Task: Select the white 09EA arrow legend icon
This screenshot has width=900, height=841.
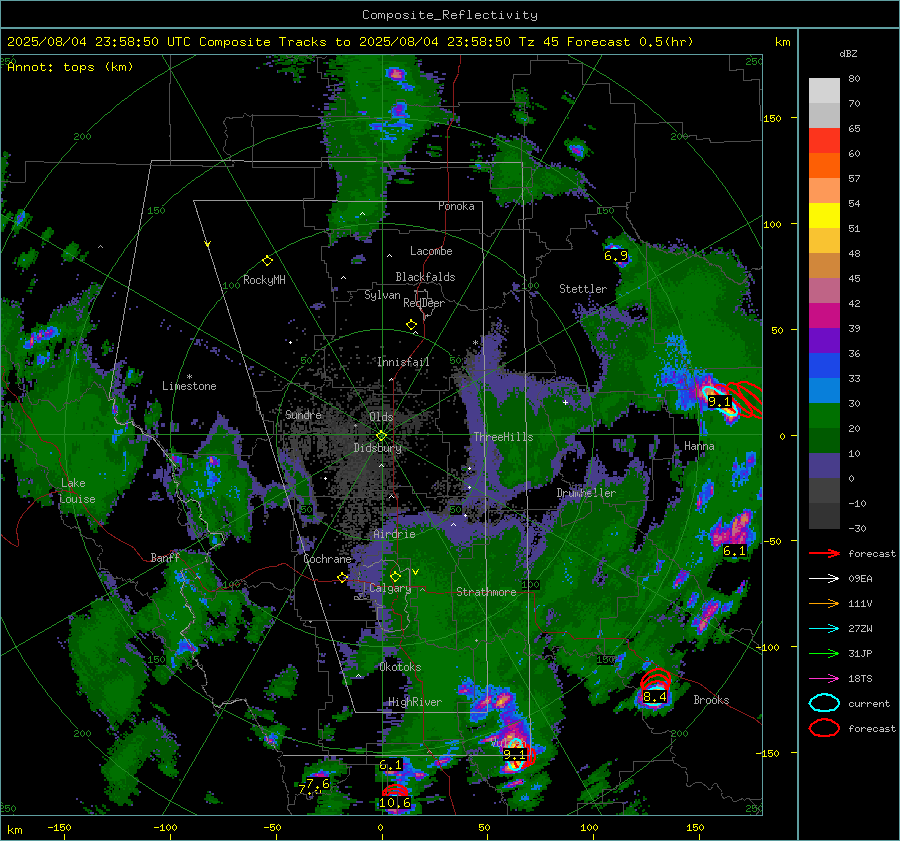Action: [x=824, y=578]
